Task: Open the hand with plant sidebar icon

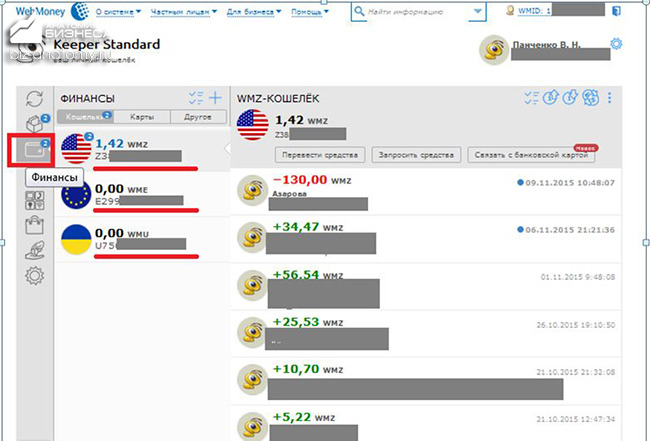Action: [34, 250]
